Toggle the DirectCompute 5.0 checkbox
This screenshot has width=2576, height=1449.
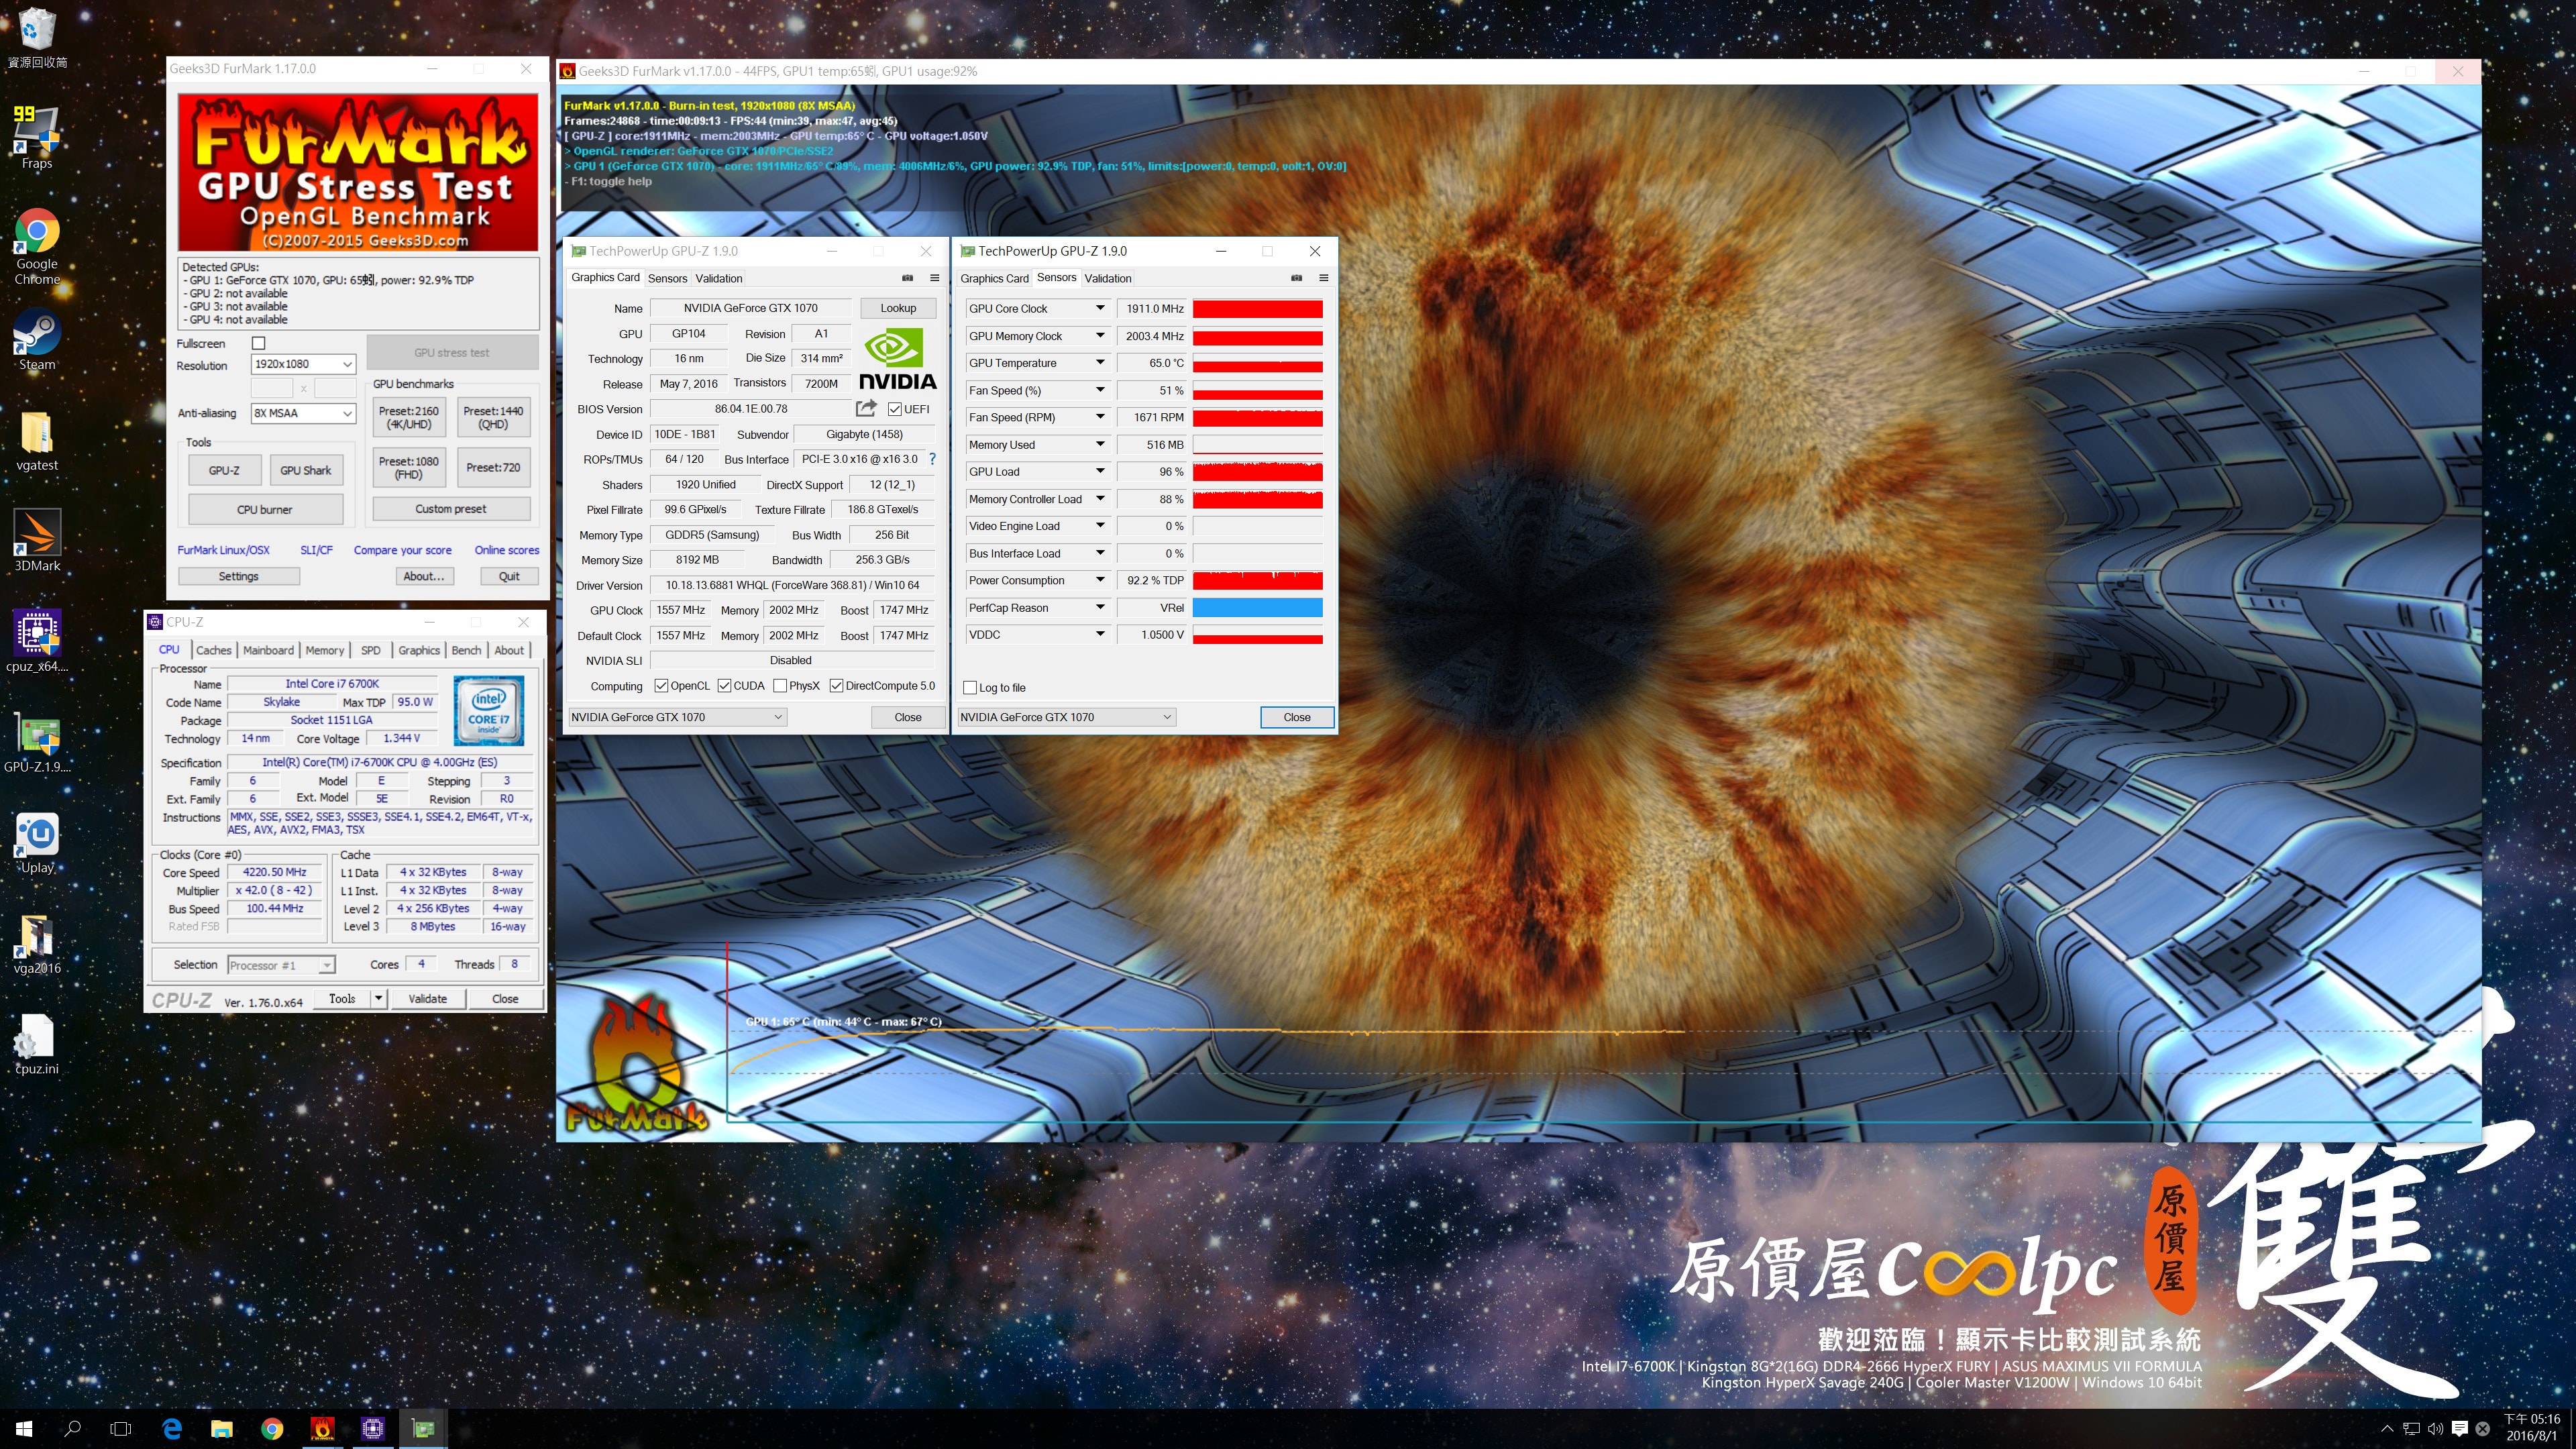point(836,686)
